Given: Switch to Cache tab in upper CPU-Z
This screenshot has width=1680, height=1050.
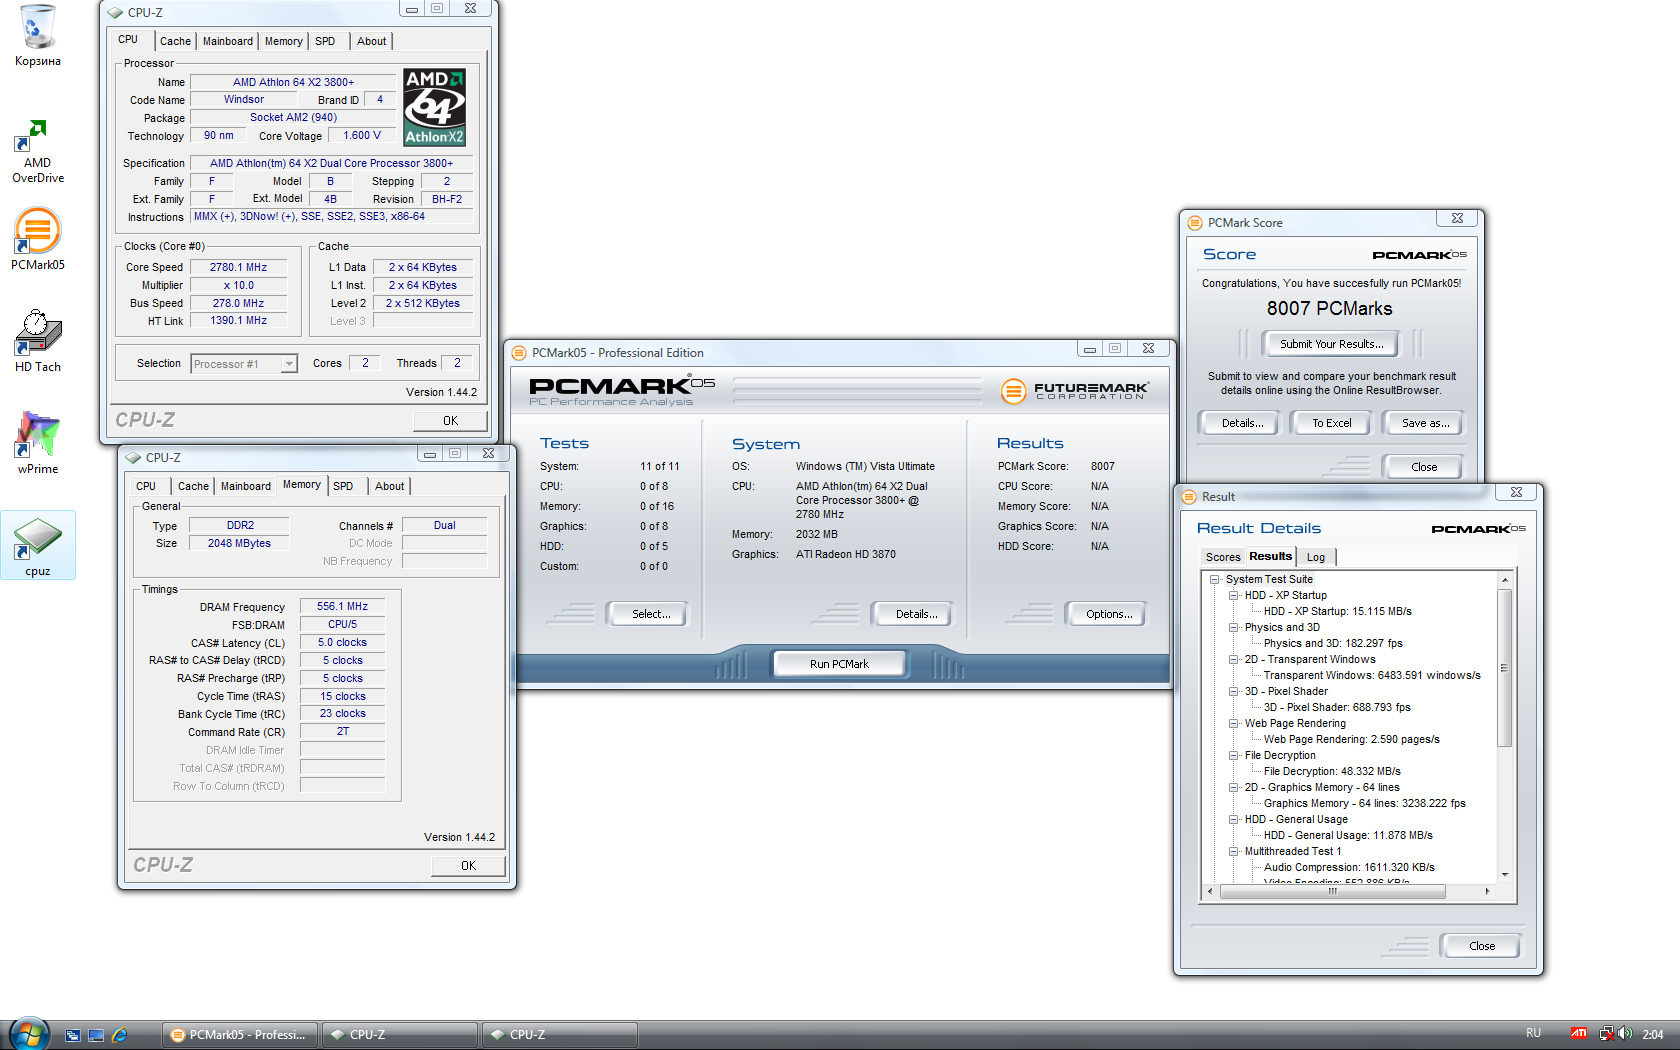Looking at the screenshot, I should pos(175,41).
